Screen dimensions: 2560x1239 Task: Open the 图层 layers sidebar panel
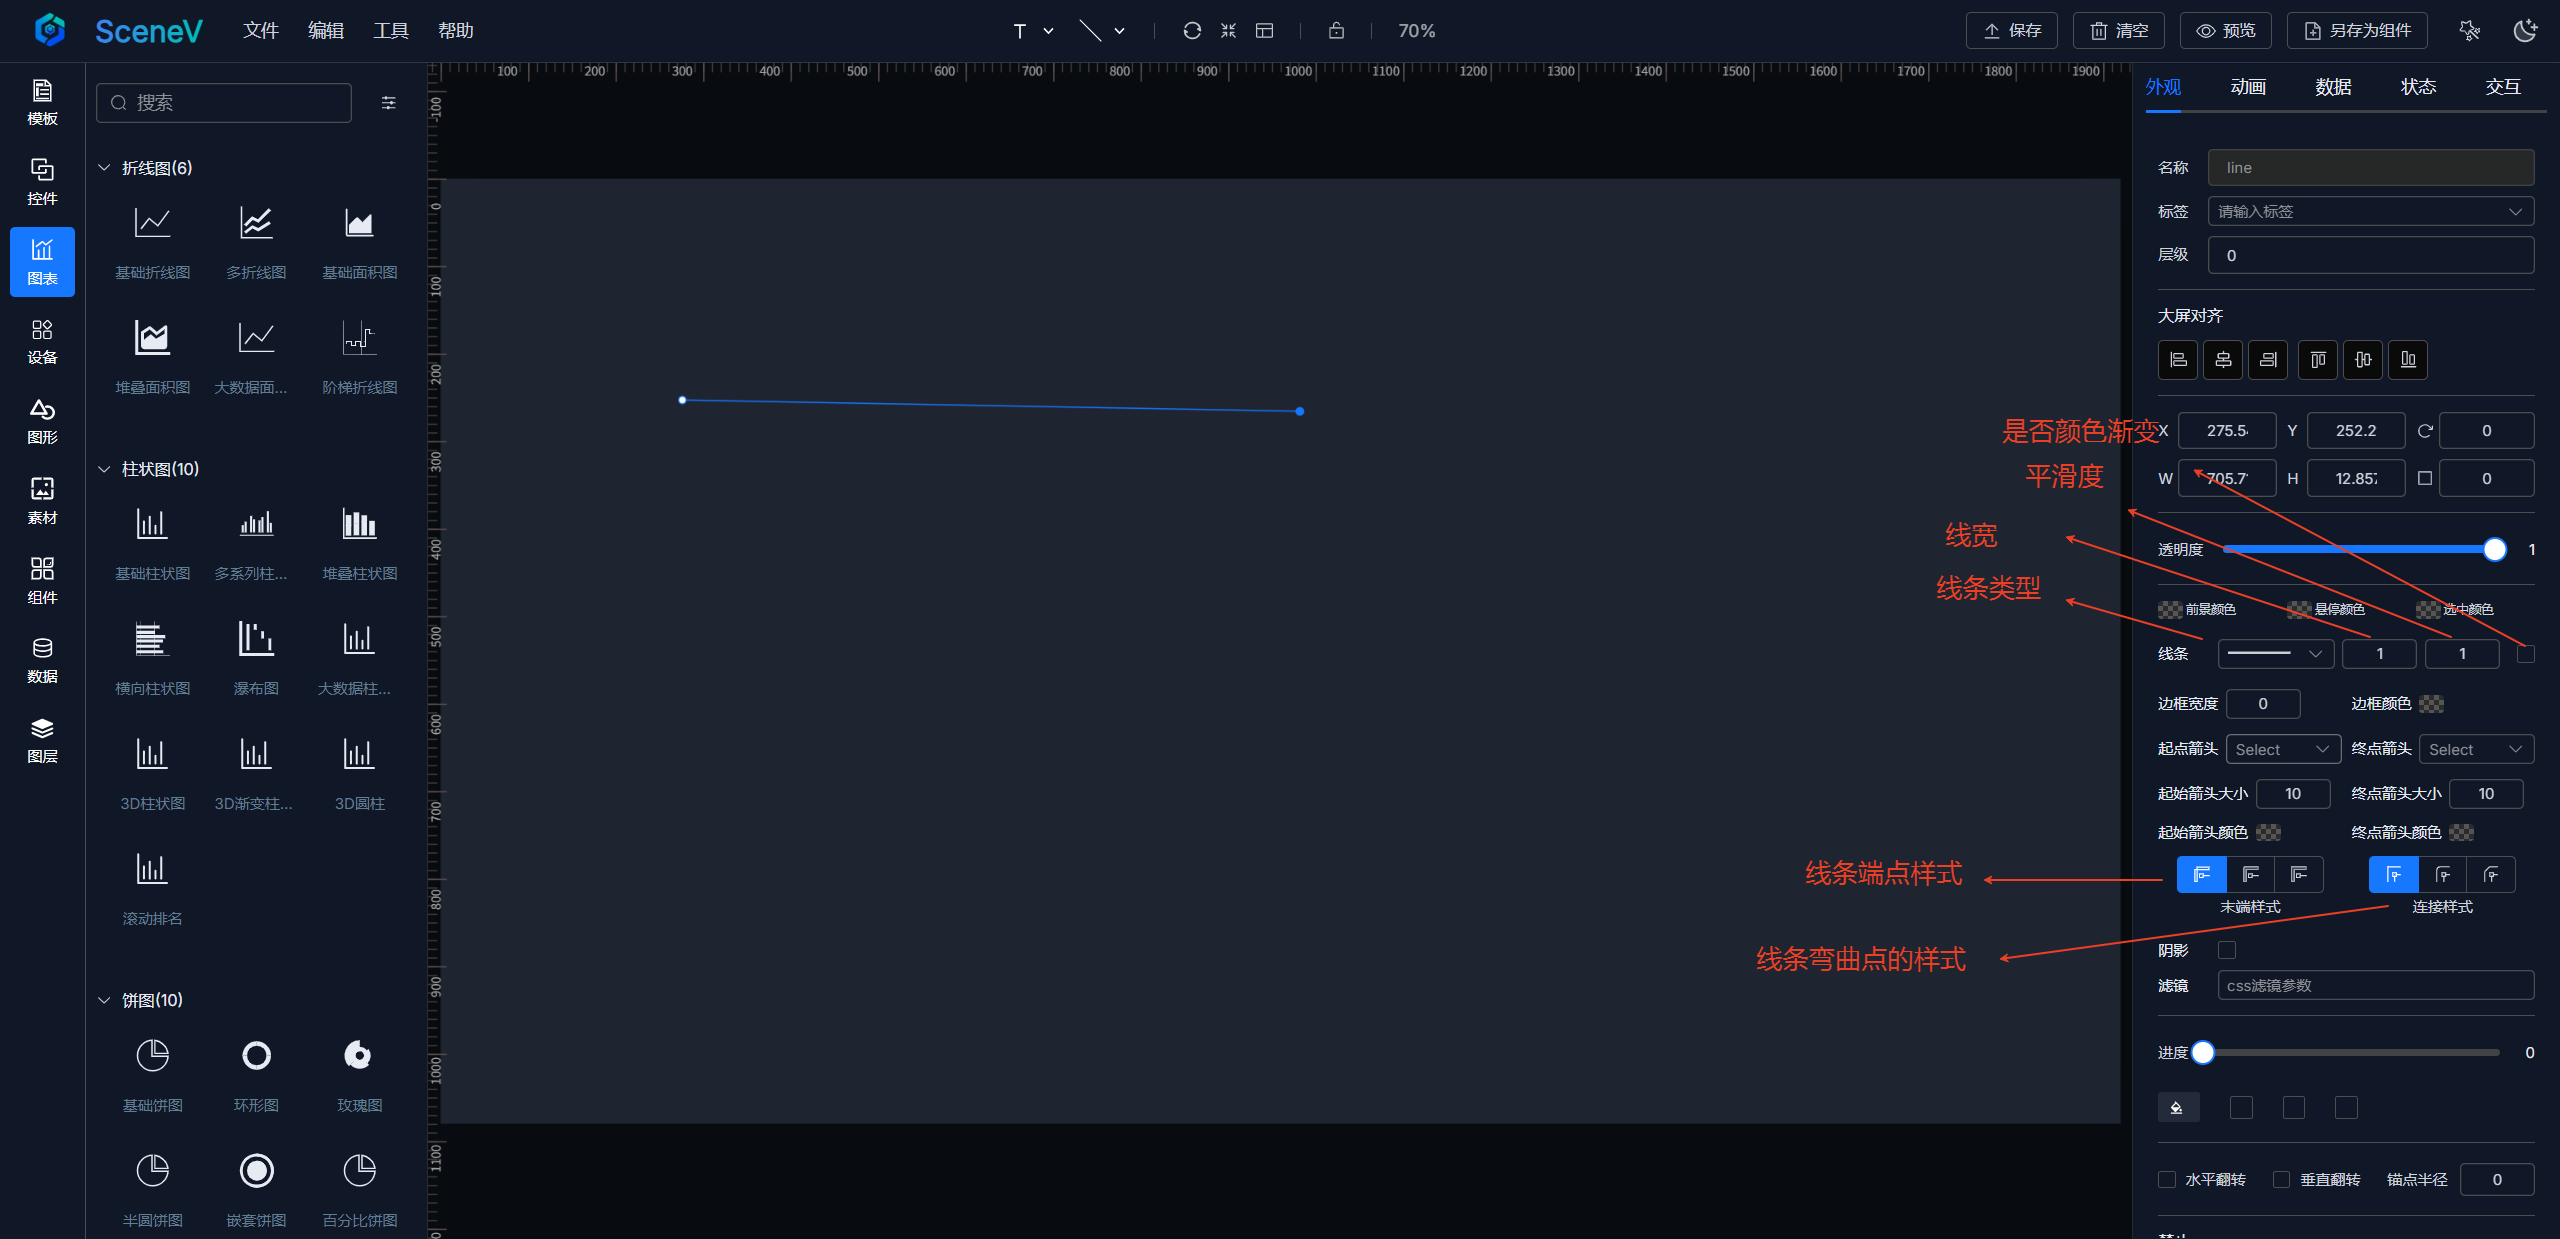[x=42, y=740]
